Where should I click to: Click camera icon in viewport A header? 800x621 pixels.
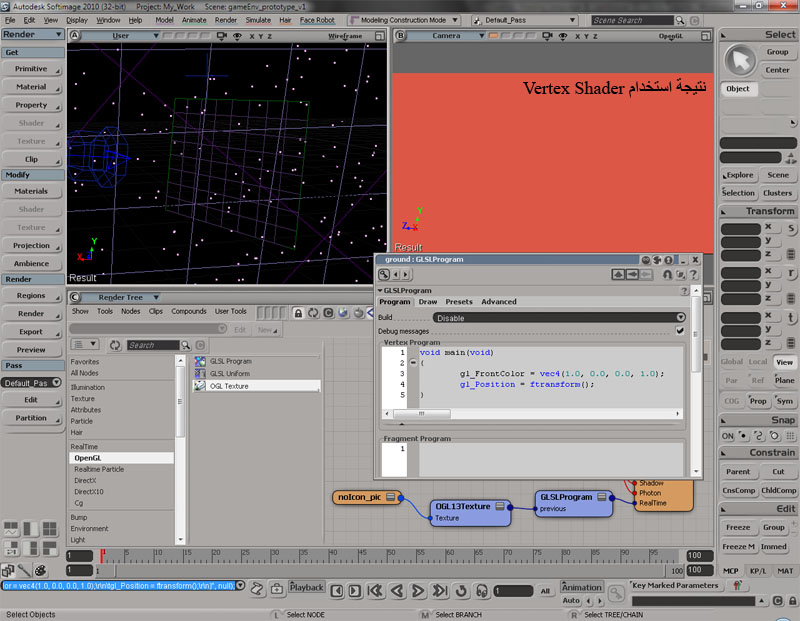[222, 36]
